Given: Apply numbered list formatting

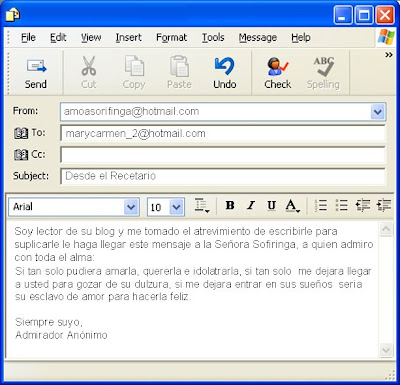Looking at the screenshot, I should [x=321, y=206].
